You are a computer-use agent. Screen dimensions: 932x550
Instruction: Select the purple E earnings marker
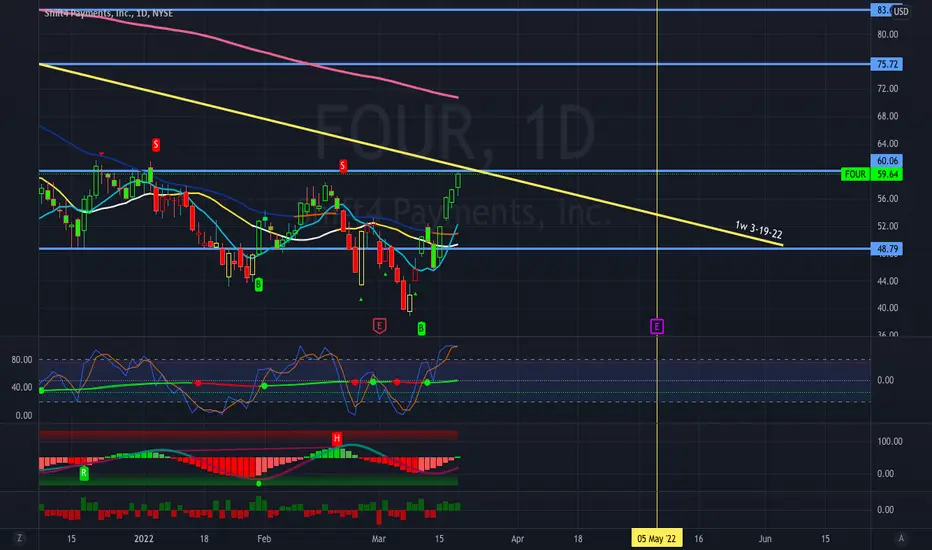click(657, 326)
